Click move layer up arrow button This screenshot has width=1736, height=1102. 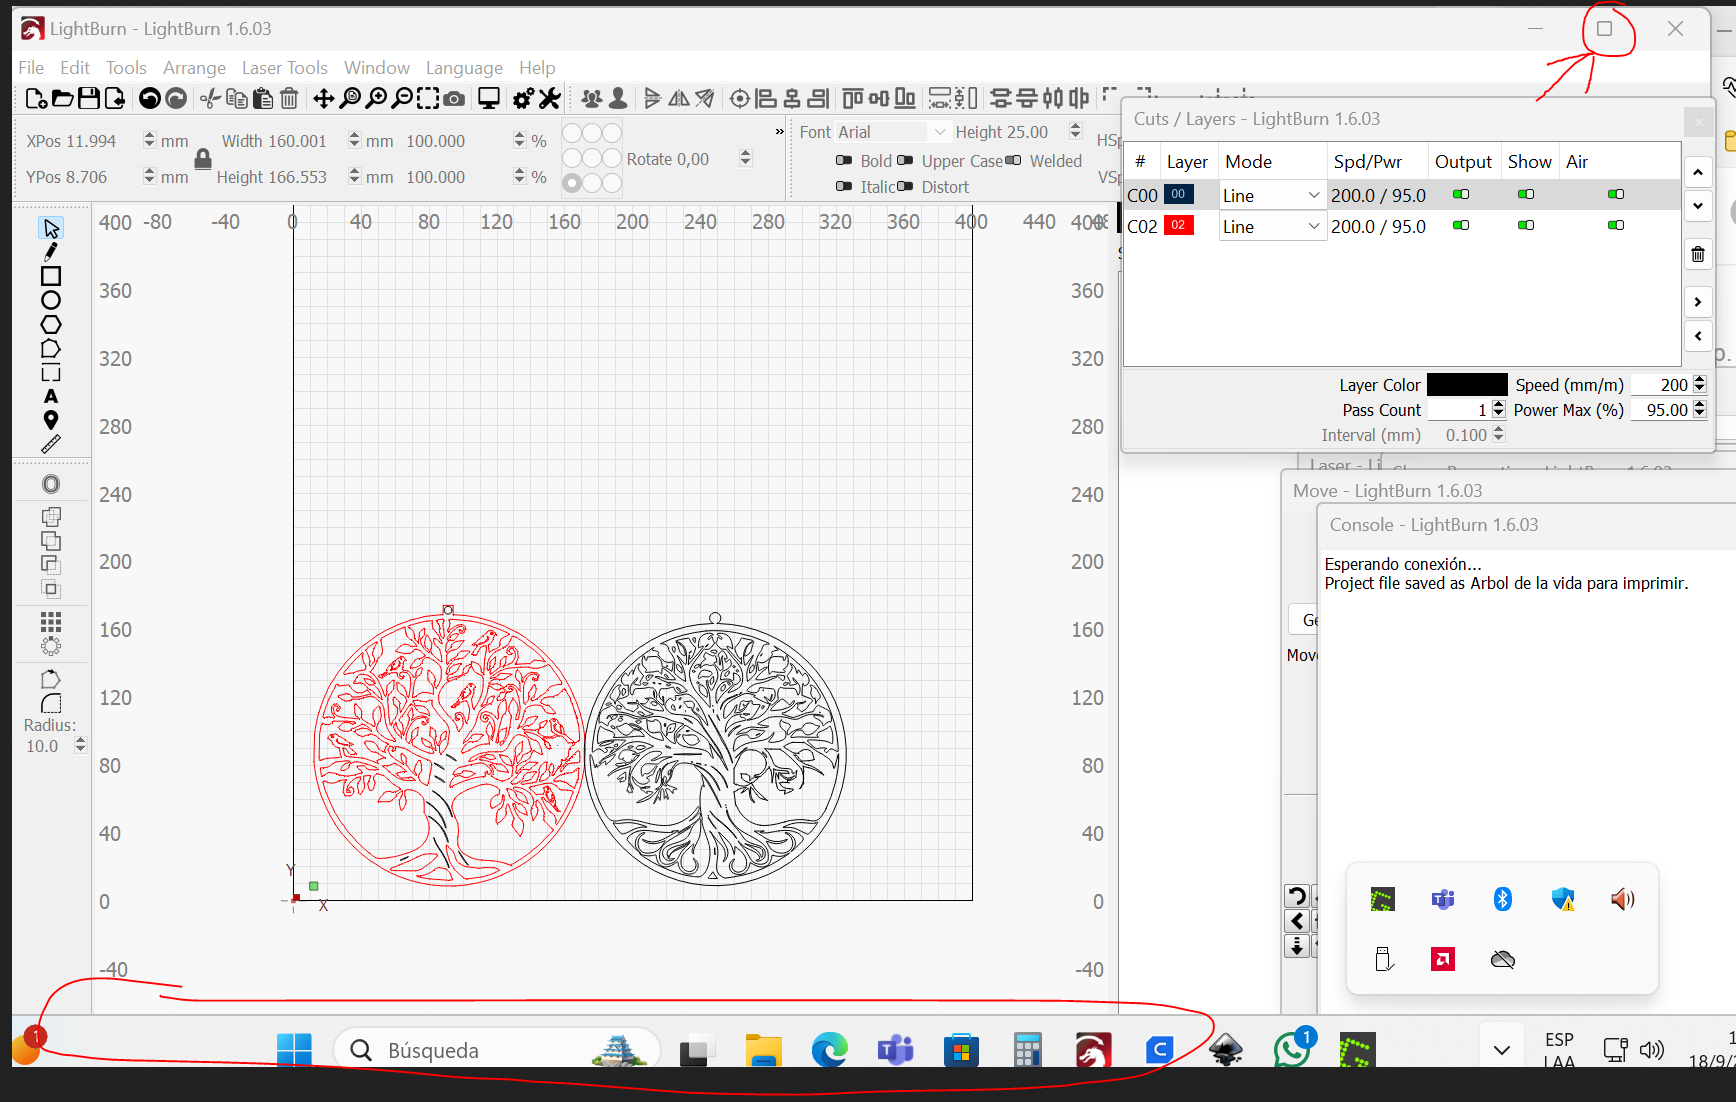1698,173
